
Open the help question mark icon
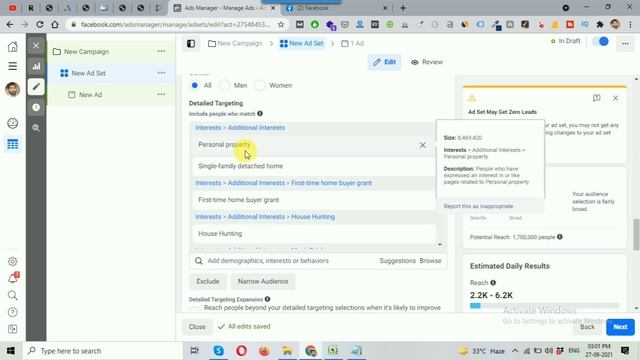pos(13,312)
